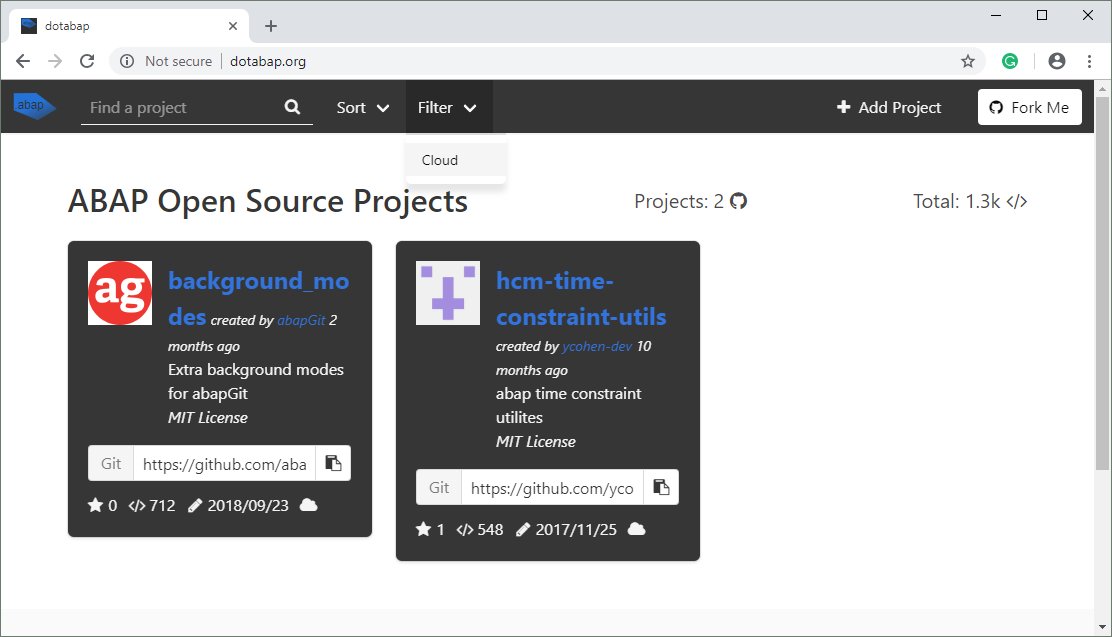The image size is (1112, 637).
Task: Click the browser back arrow
Action: [23, 61]
